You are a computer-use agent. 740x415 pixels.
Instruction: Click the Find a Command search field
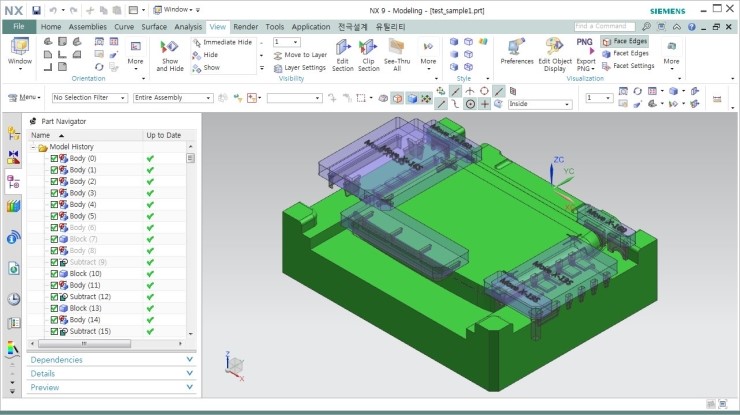[x=605, y=26]
